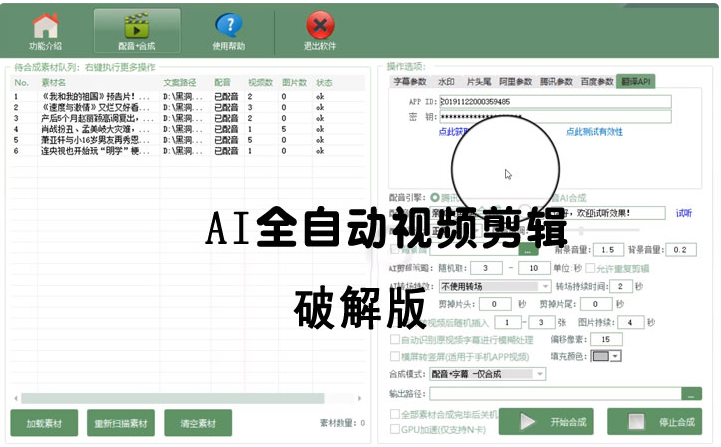The image size is (721, 447).
Task: Select row 连央视也开始玩"明学"梗
Action: pyautogui.click(x=188, y=151)
